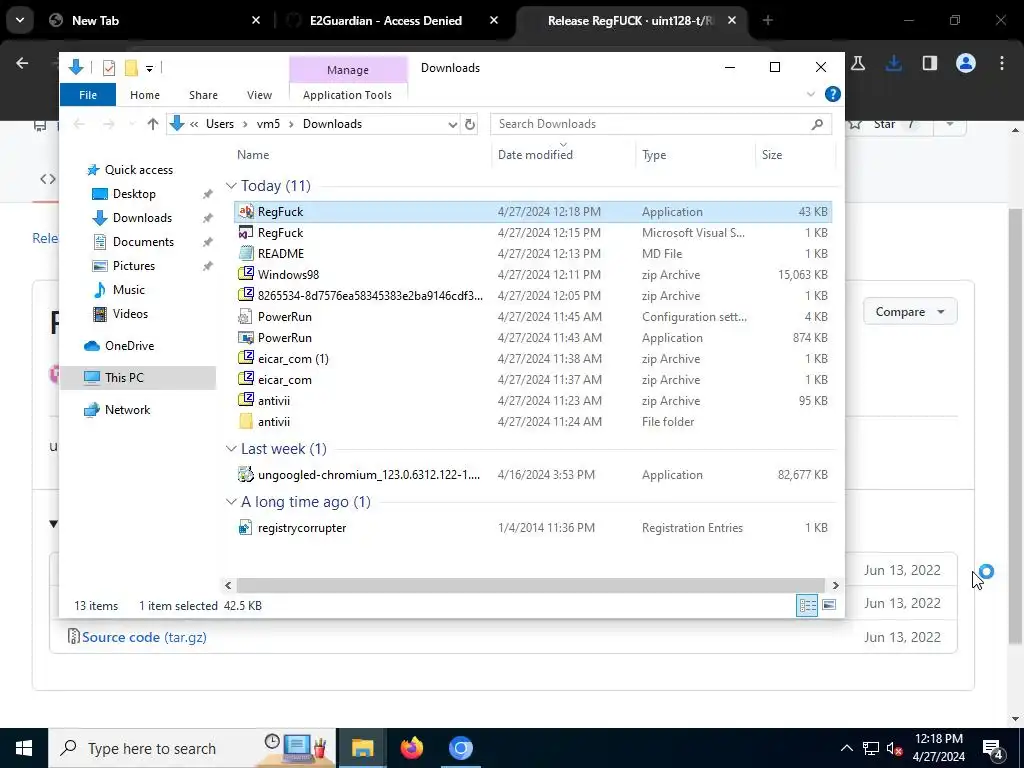Select the Windows98 zip archive
Image resolution: width=1024 pixels, height=768 pixels.
tap(532, 275)
